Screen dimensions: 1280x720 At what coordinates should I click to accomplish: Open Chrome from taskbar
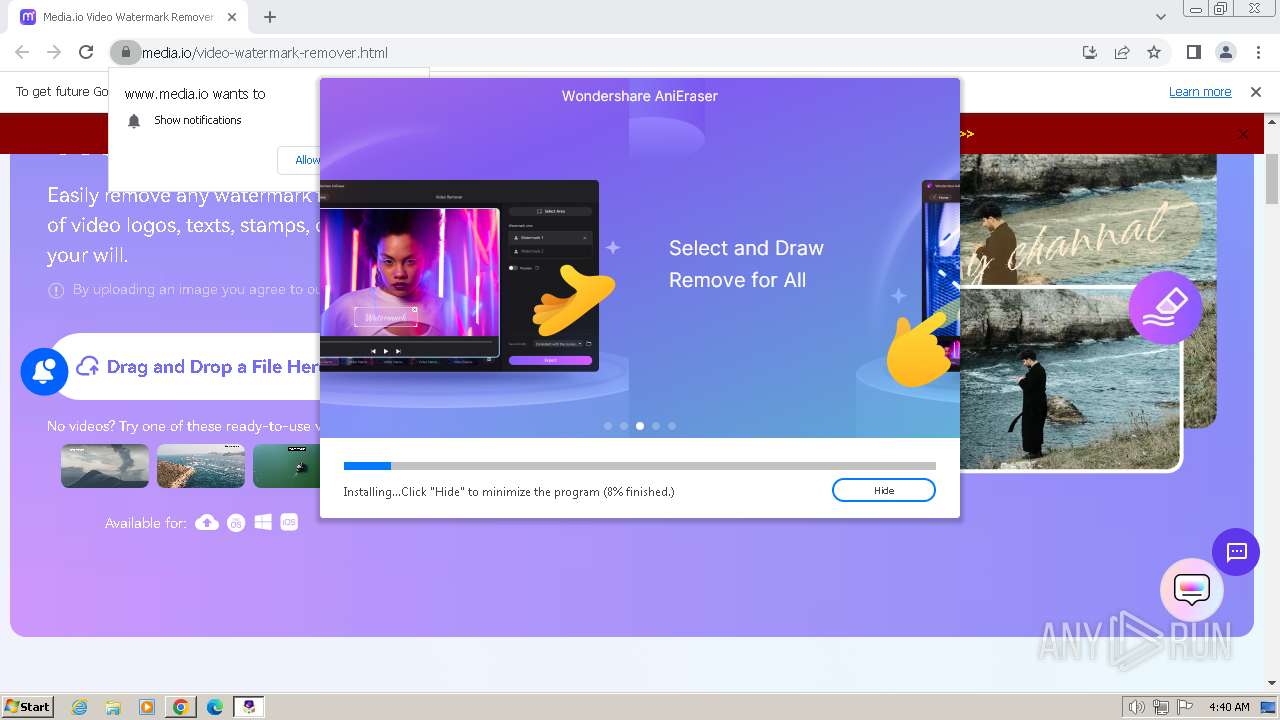pos(181,707)
